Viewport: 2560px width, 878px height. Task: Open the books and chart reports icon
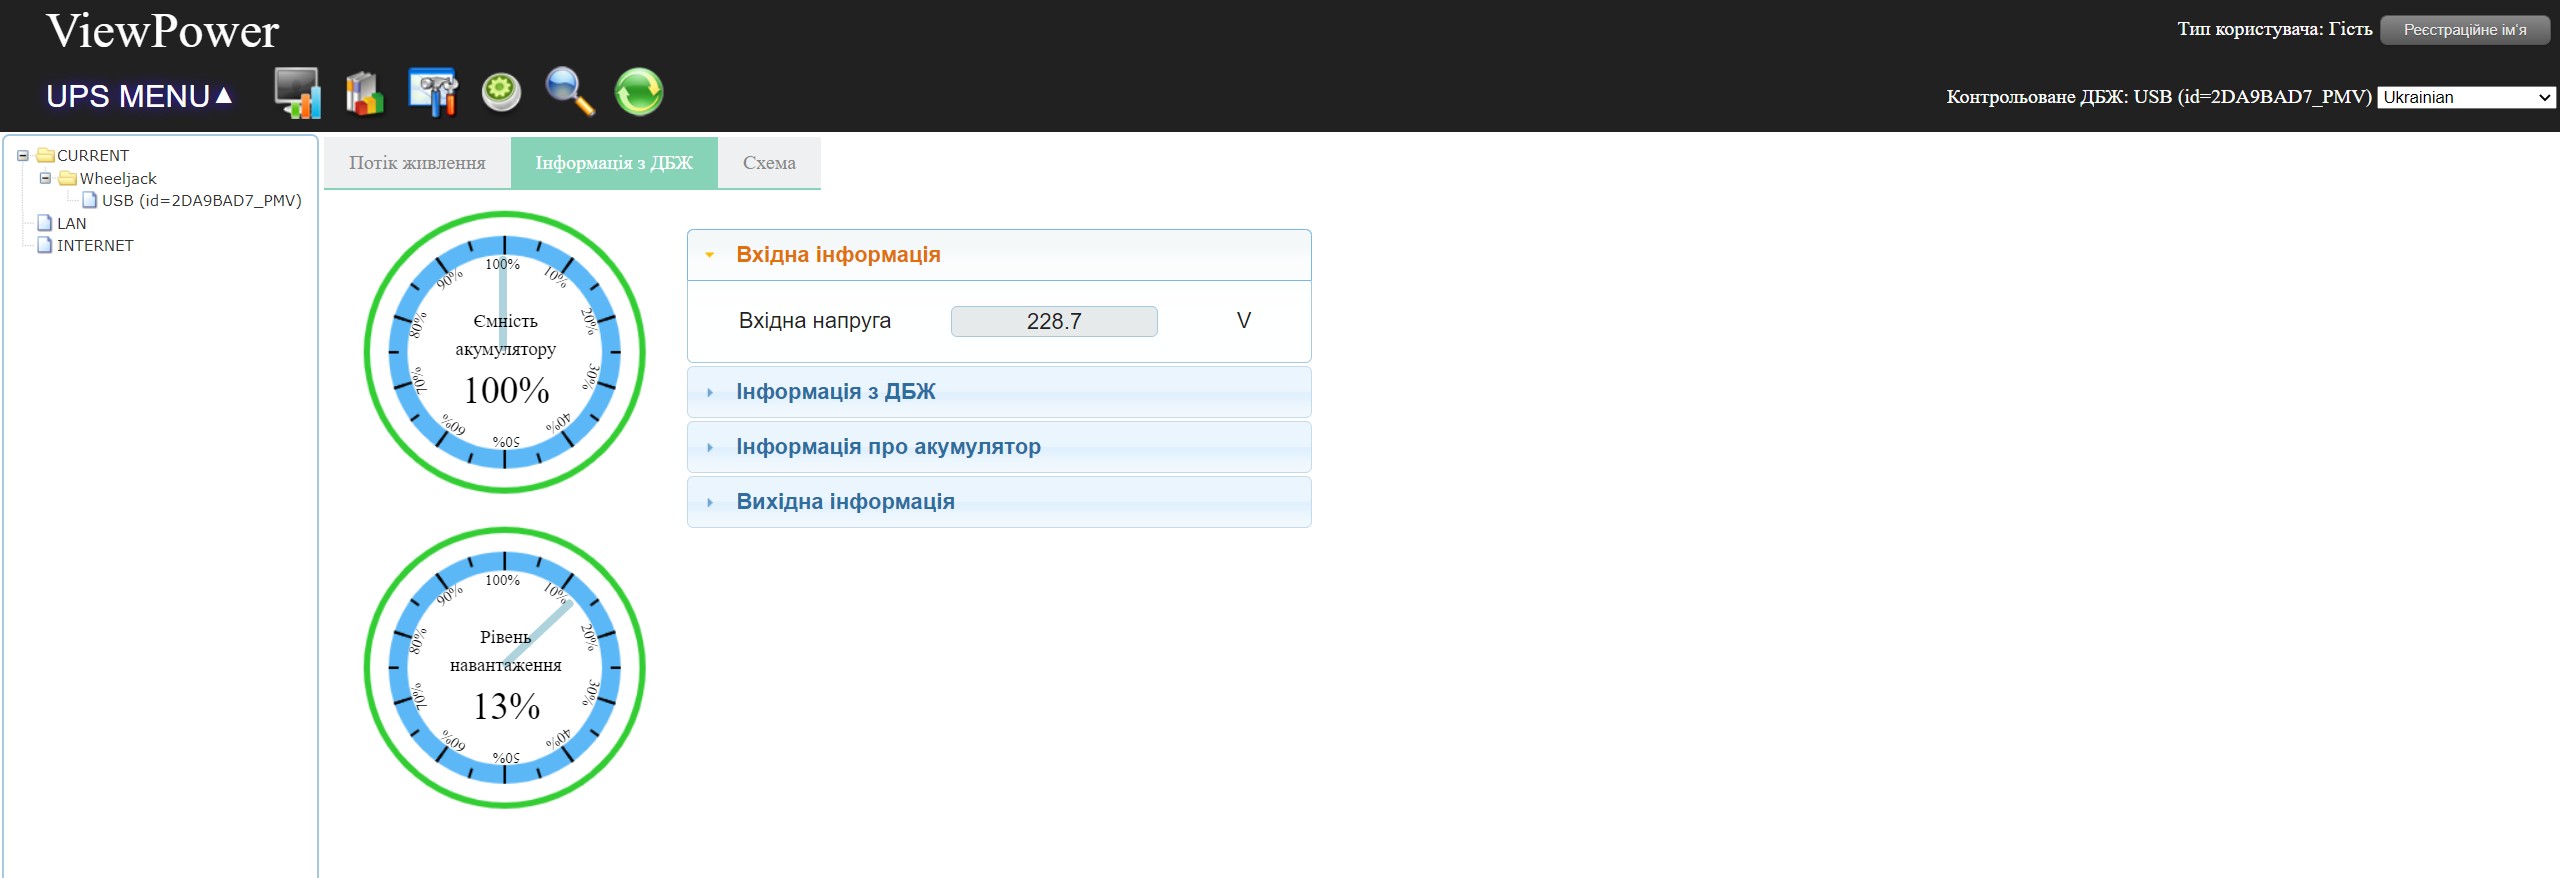coord(364,93)
